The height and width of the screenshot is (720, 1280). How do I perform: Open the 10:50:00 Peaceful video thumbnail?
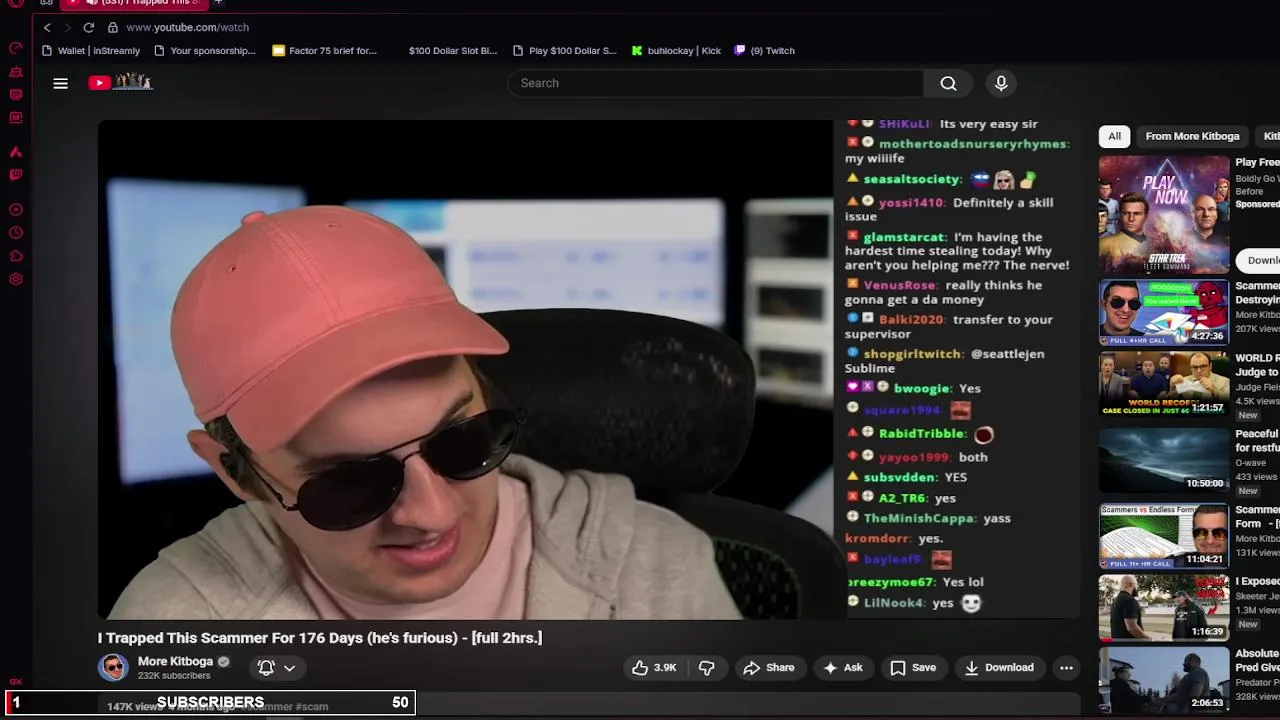tap(1164, 459)
